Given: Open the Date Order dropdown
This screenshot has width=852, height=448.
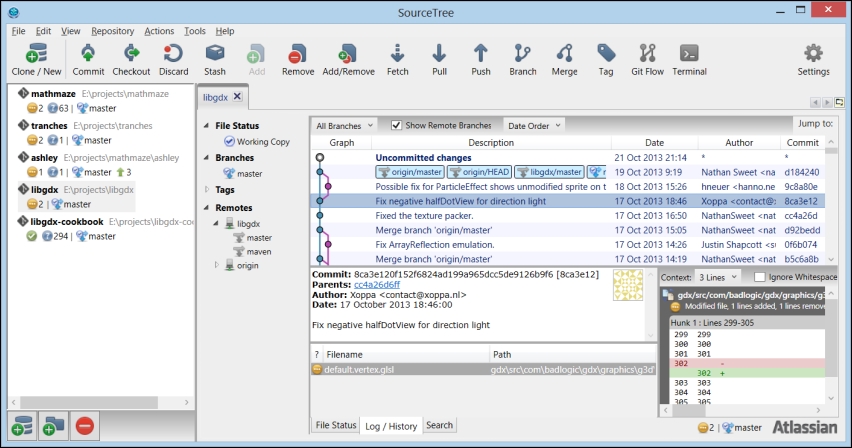Looking at the screenshot, I should point(534,126).
